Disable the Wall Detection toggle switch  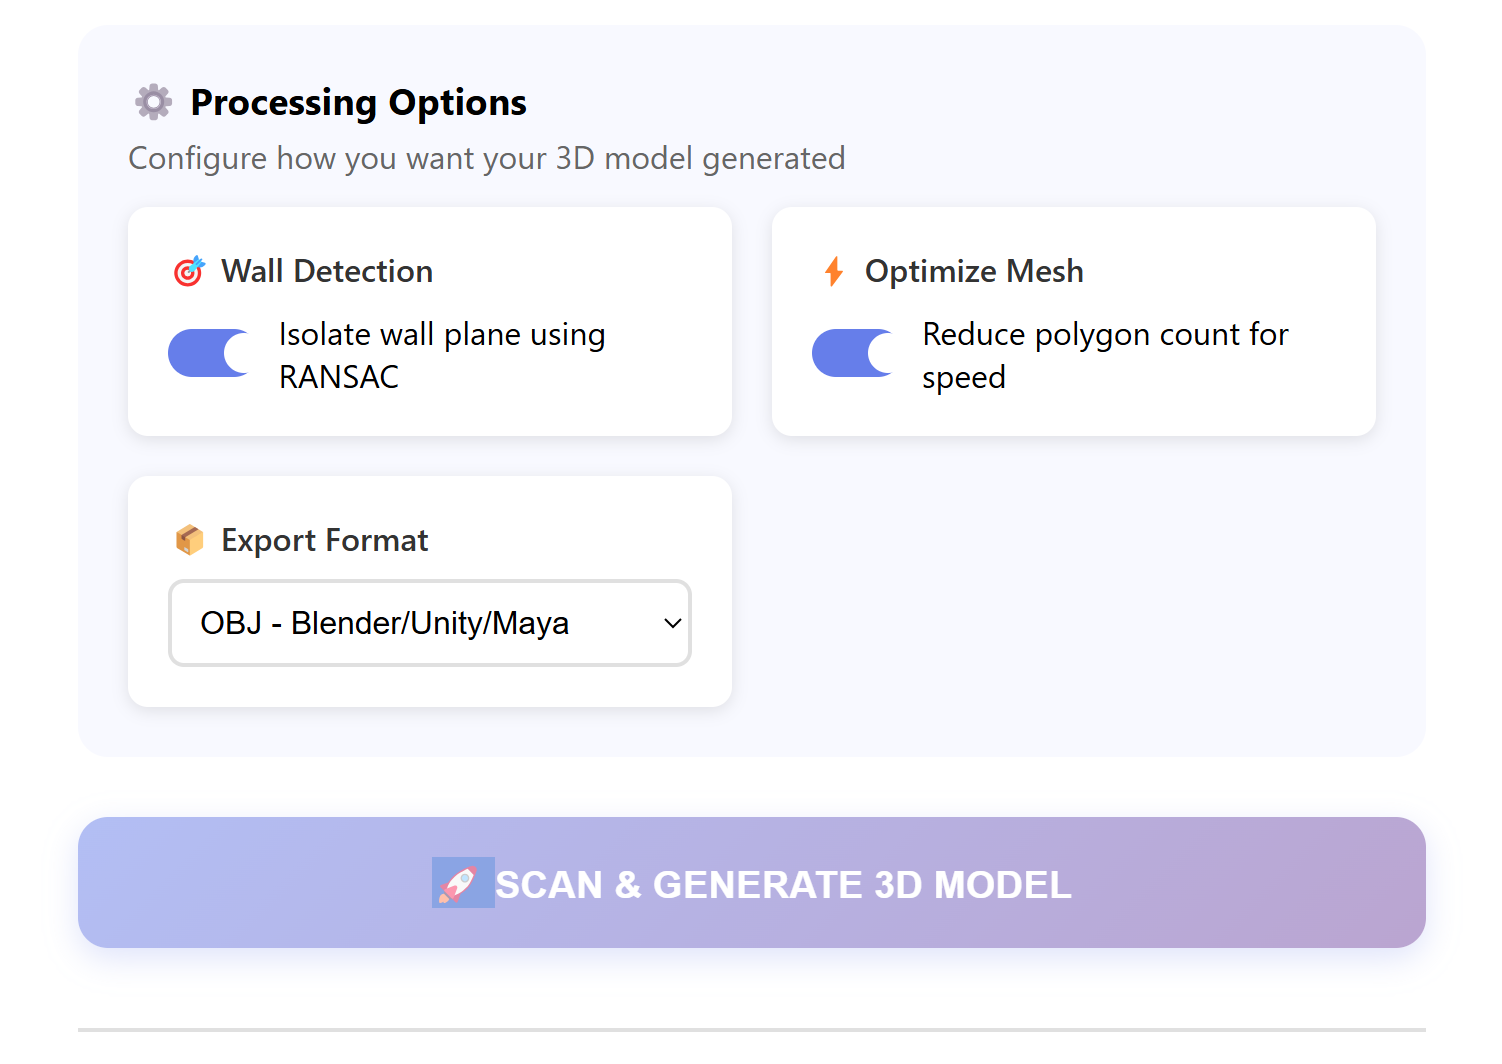209,353
